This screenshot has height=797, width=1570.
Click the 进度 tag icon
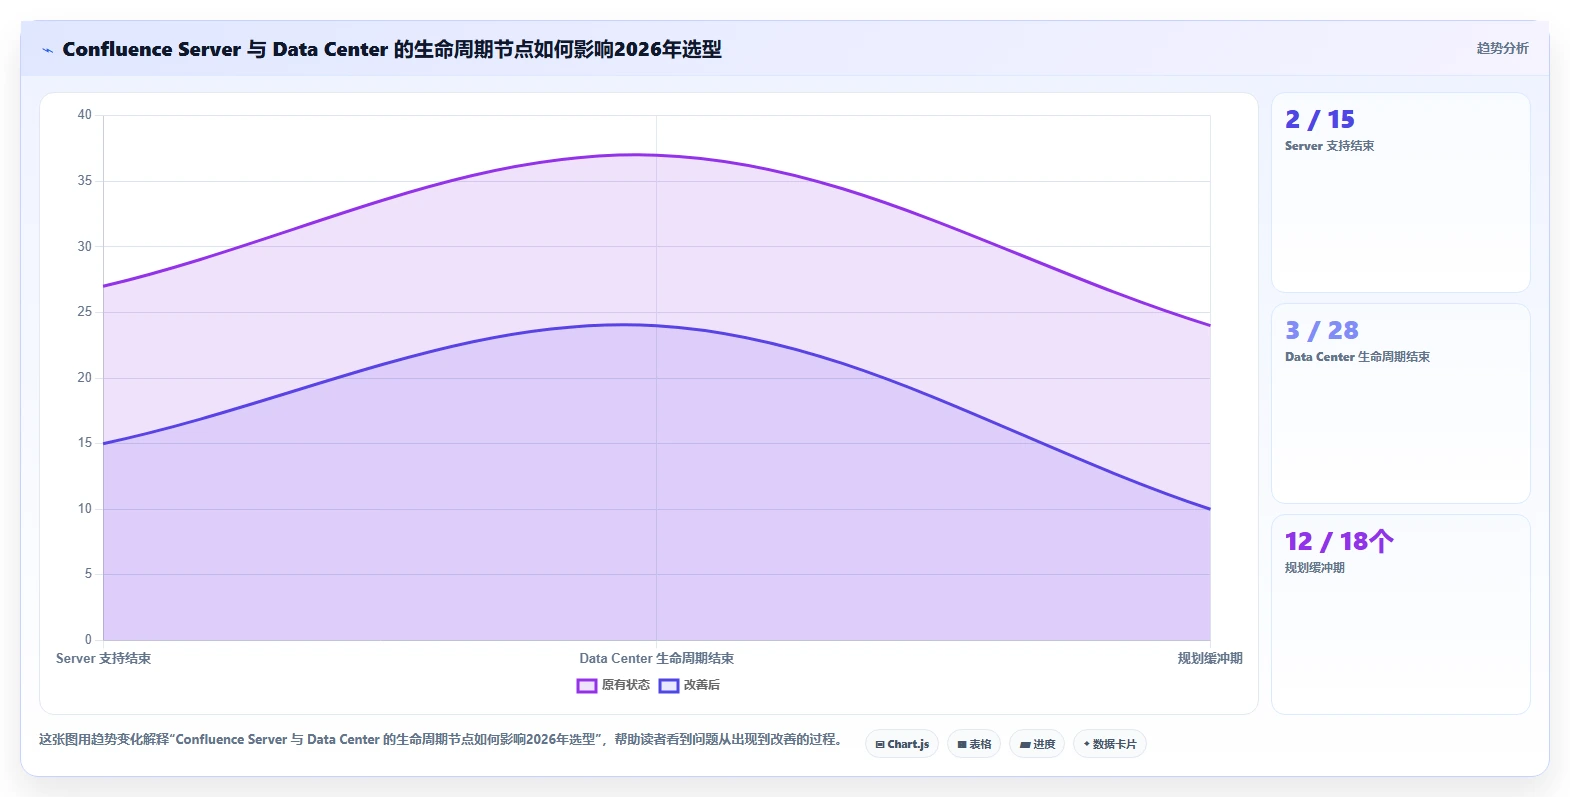tap(1025, 745)
